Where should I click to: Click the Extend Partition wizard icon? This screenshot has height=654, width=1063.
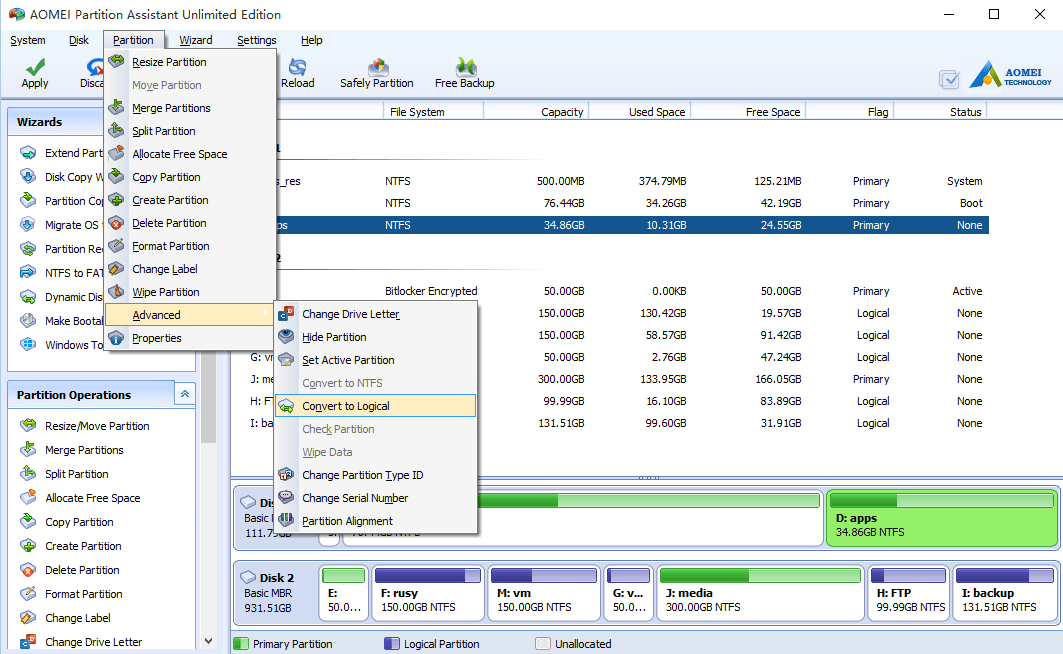click(28, 152)
